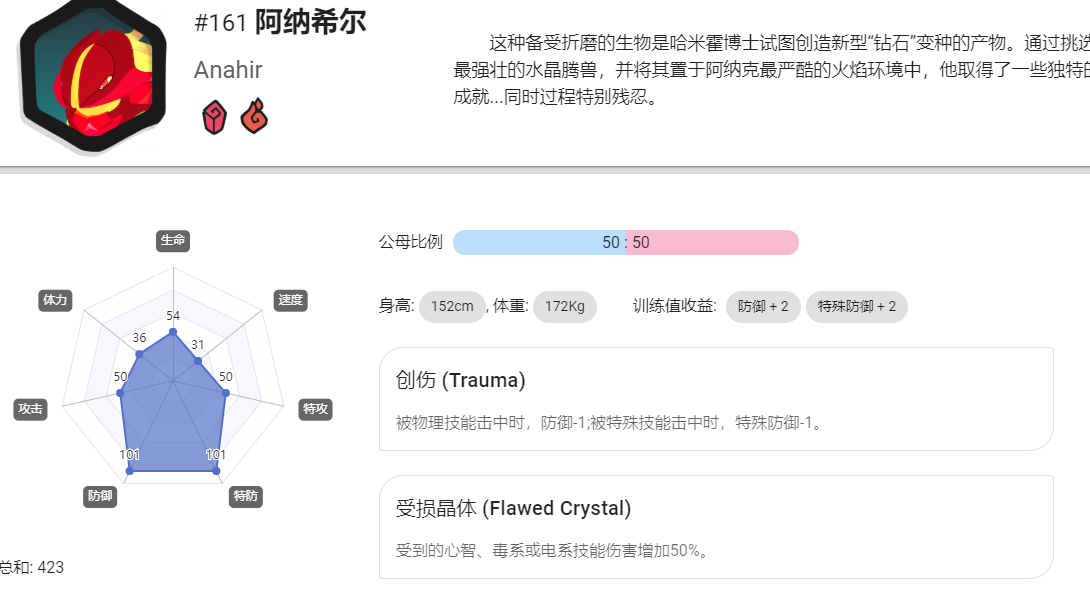Screen dimensions: 1090x596
Task: Click the blue male ratio bar segment
Action: 539,243
